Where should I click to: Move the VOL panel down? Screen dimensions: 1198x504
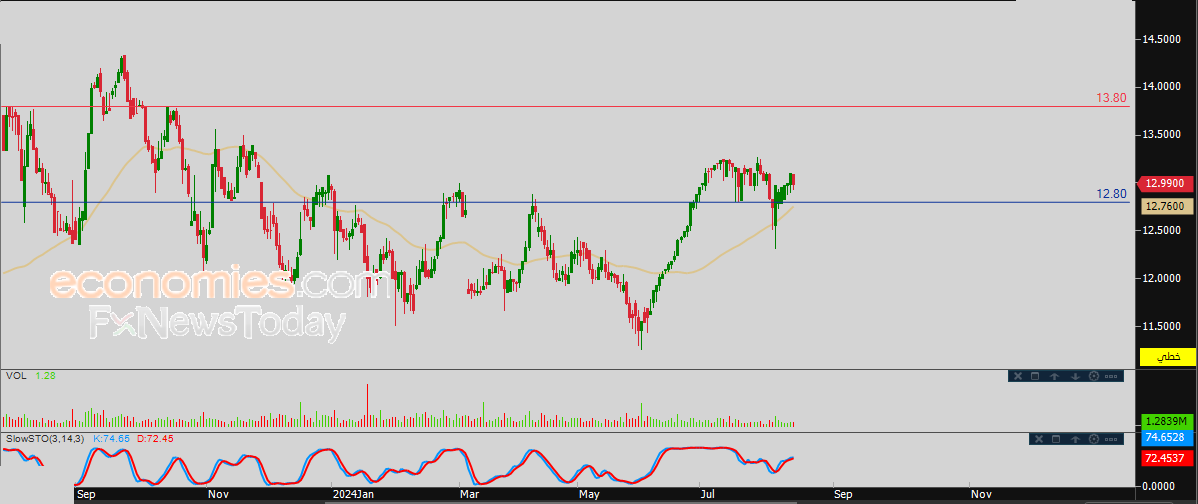pyautogui.click(x=1075, y=376)
